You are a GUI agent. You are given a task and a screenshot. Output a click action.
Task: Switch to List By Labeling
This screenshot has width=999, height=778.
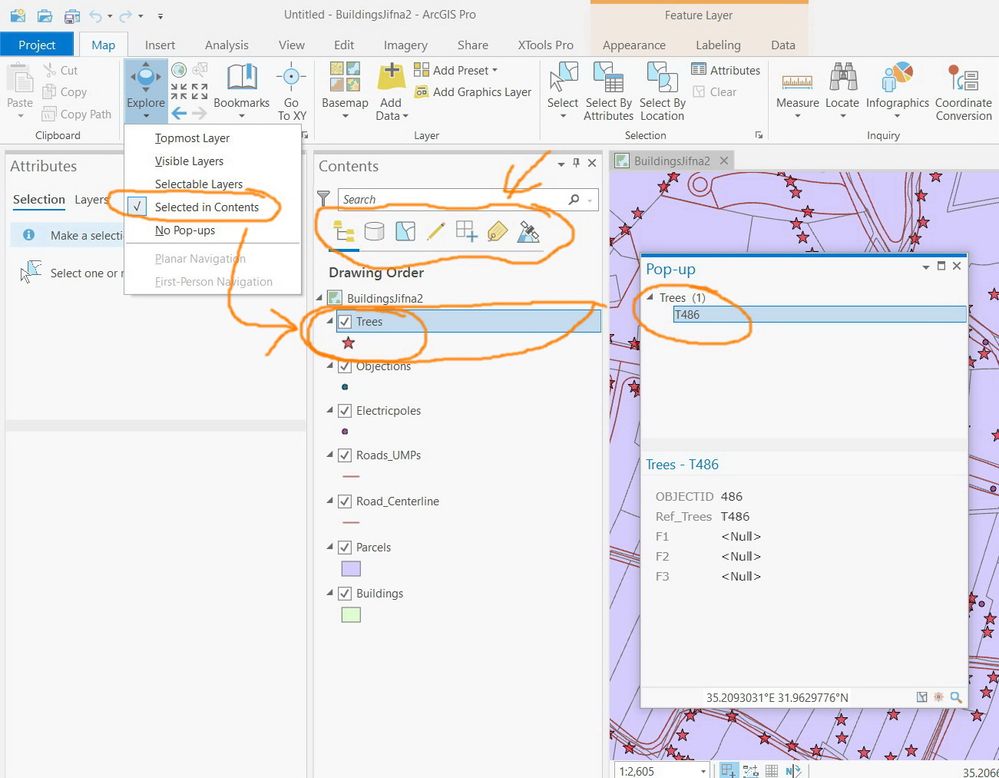click(x=497, y=231)
